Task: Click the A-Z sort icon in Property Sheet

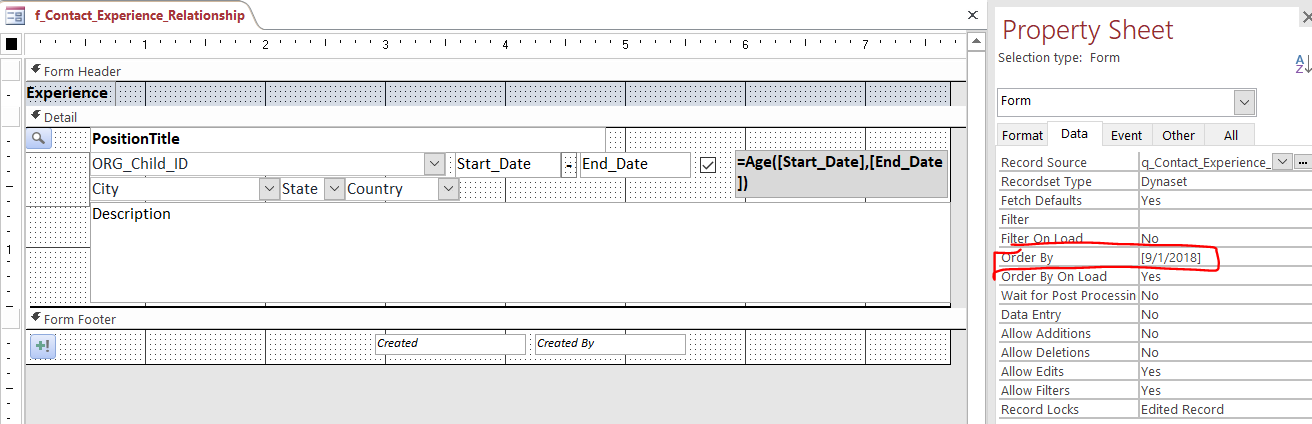Action: 1303,64
